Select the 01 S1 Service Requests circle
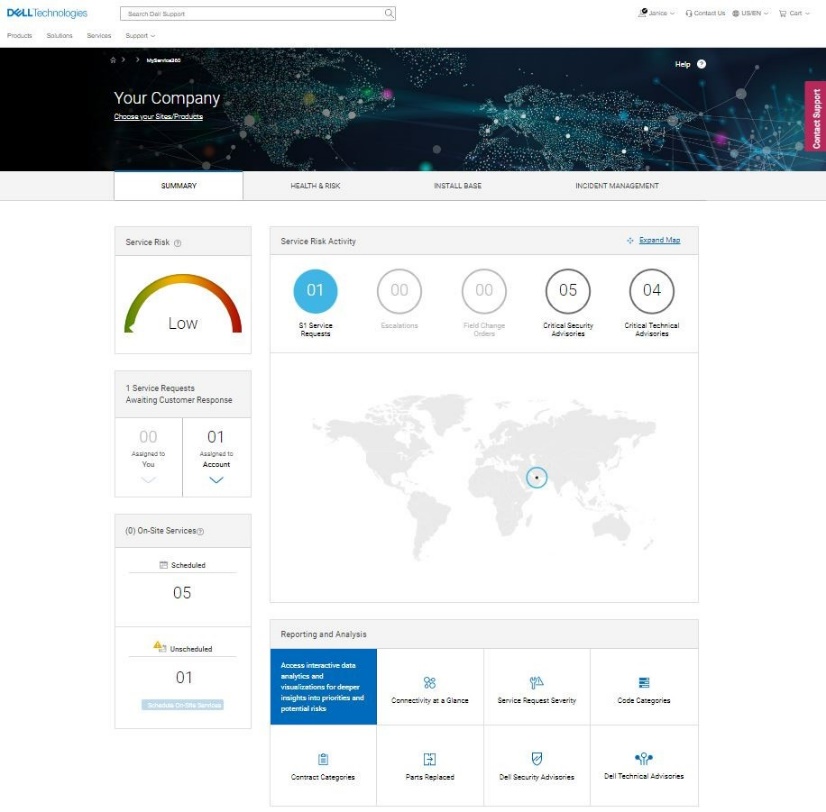The width and height of the screenshot is (826, 812). (315, 291)
